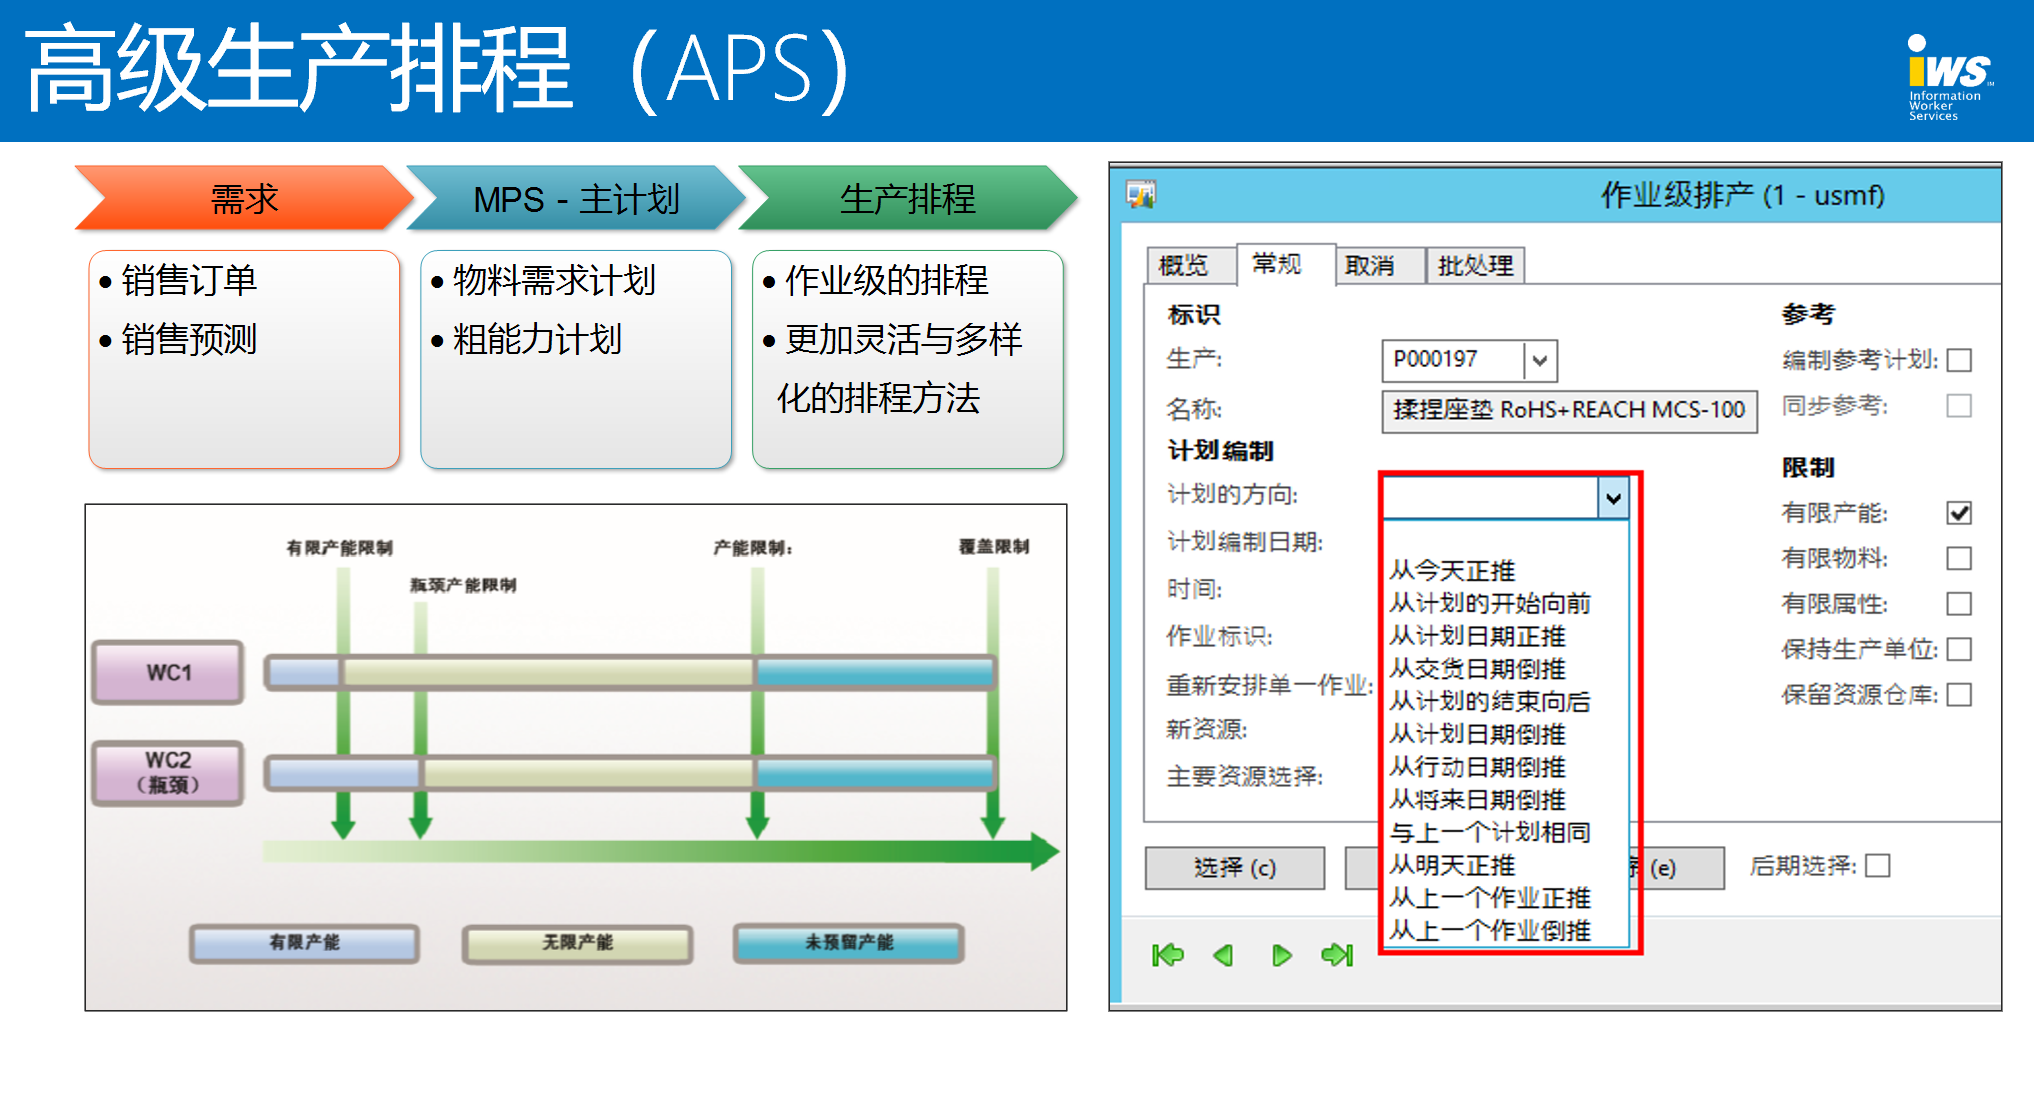Switch to the 批处理 tab
2034x1115 pixels.
point(1475,265)
